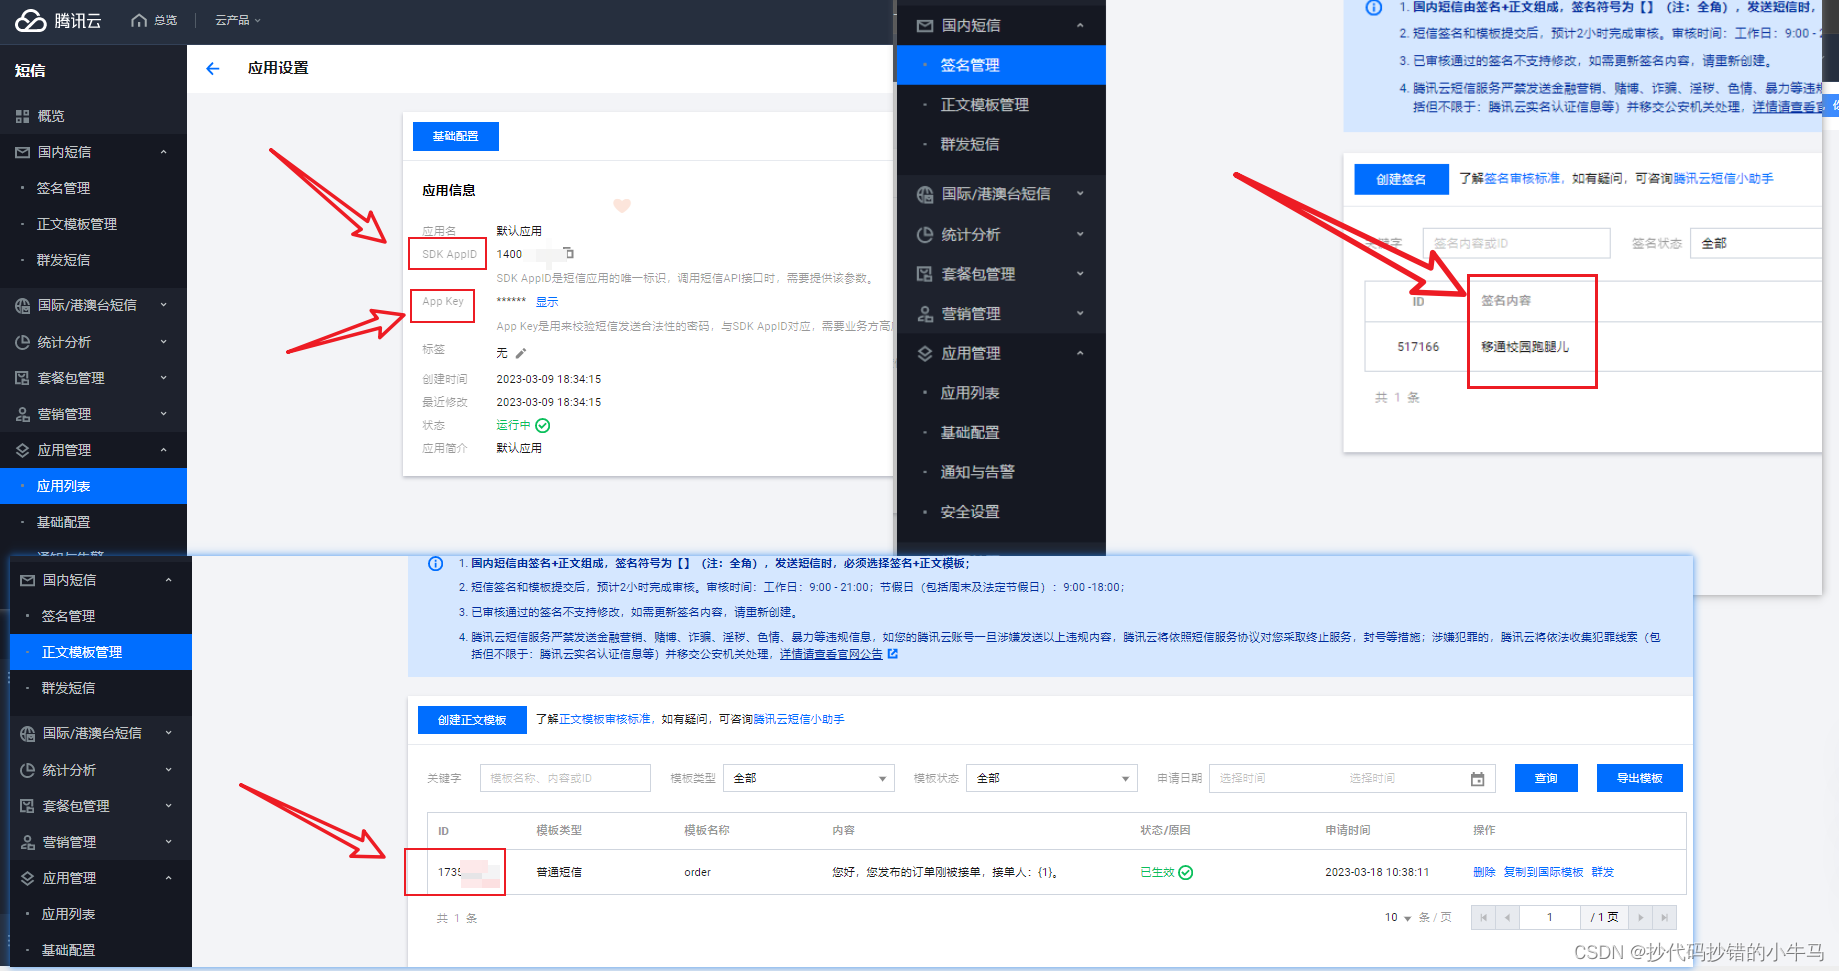The height and width of the screenshot is (971, 1839).
Task: Expand 套餐包管理 chevron in the 签名管理 sidebar
Action: pos(1080,273)
